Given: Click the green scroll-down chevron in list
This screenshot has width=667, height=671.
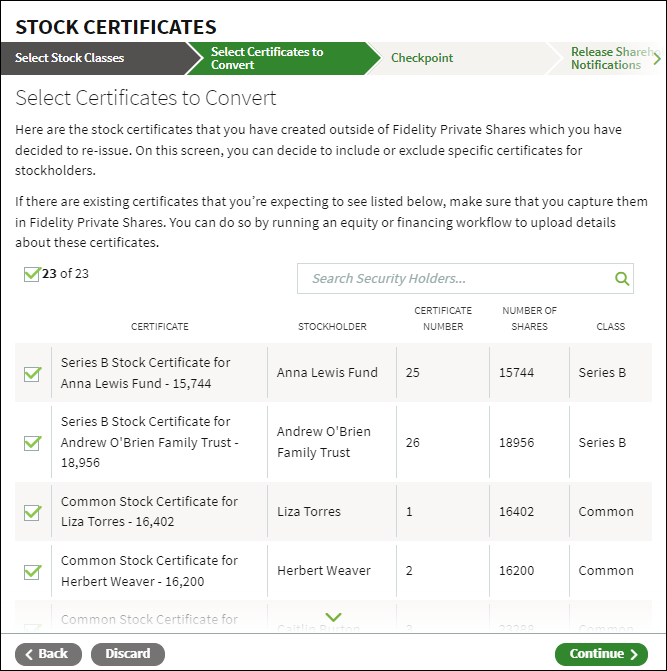Looking at the screenshot, I should click(x=333, y=617).
